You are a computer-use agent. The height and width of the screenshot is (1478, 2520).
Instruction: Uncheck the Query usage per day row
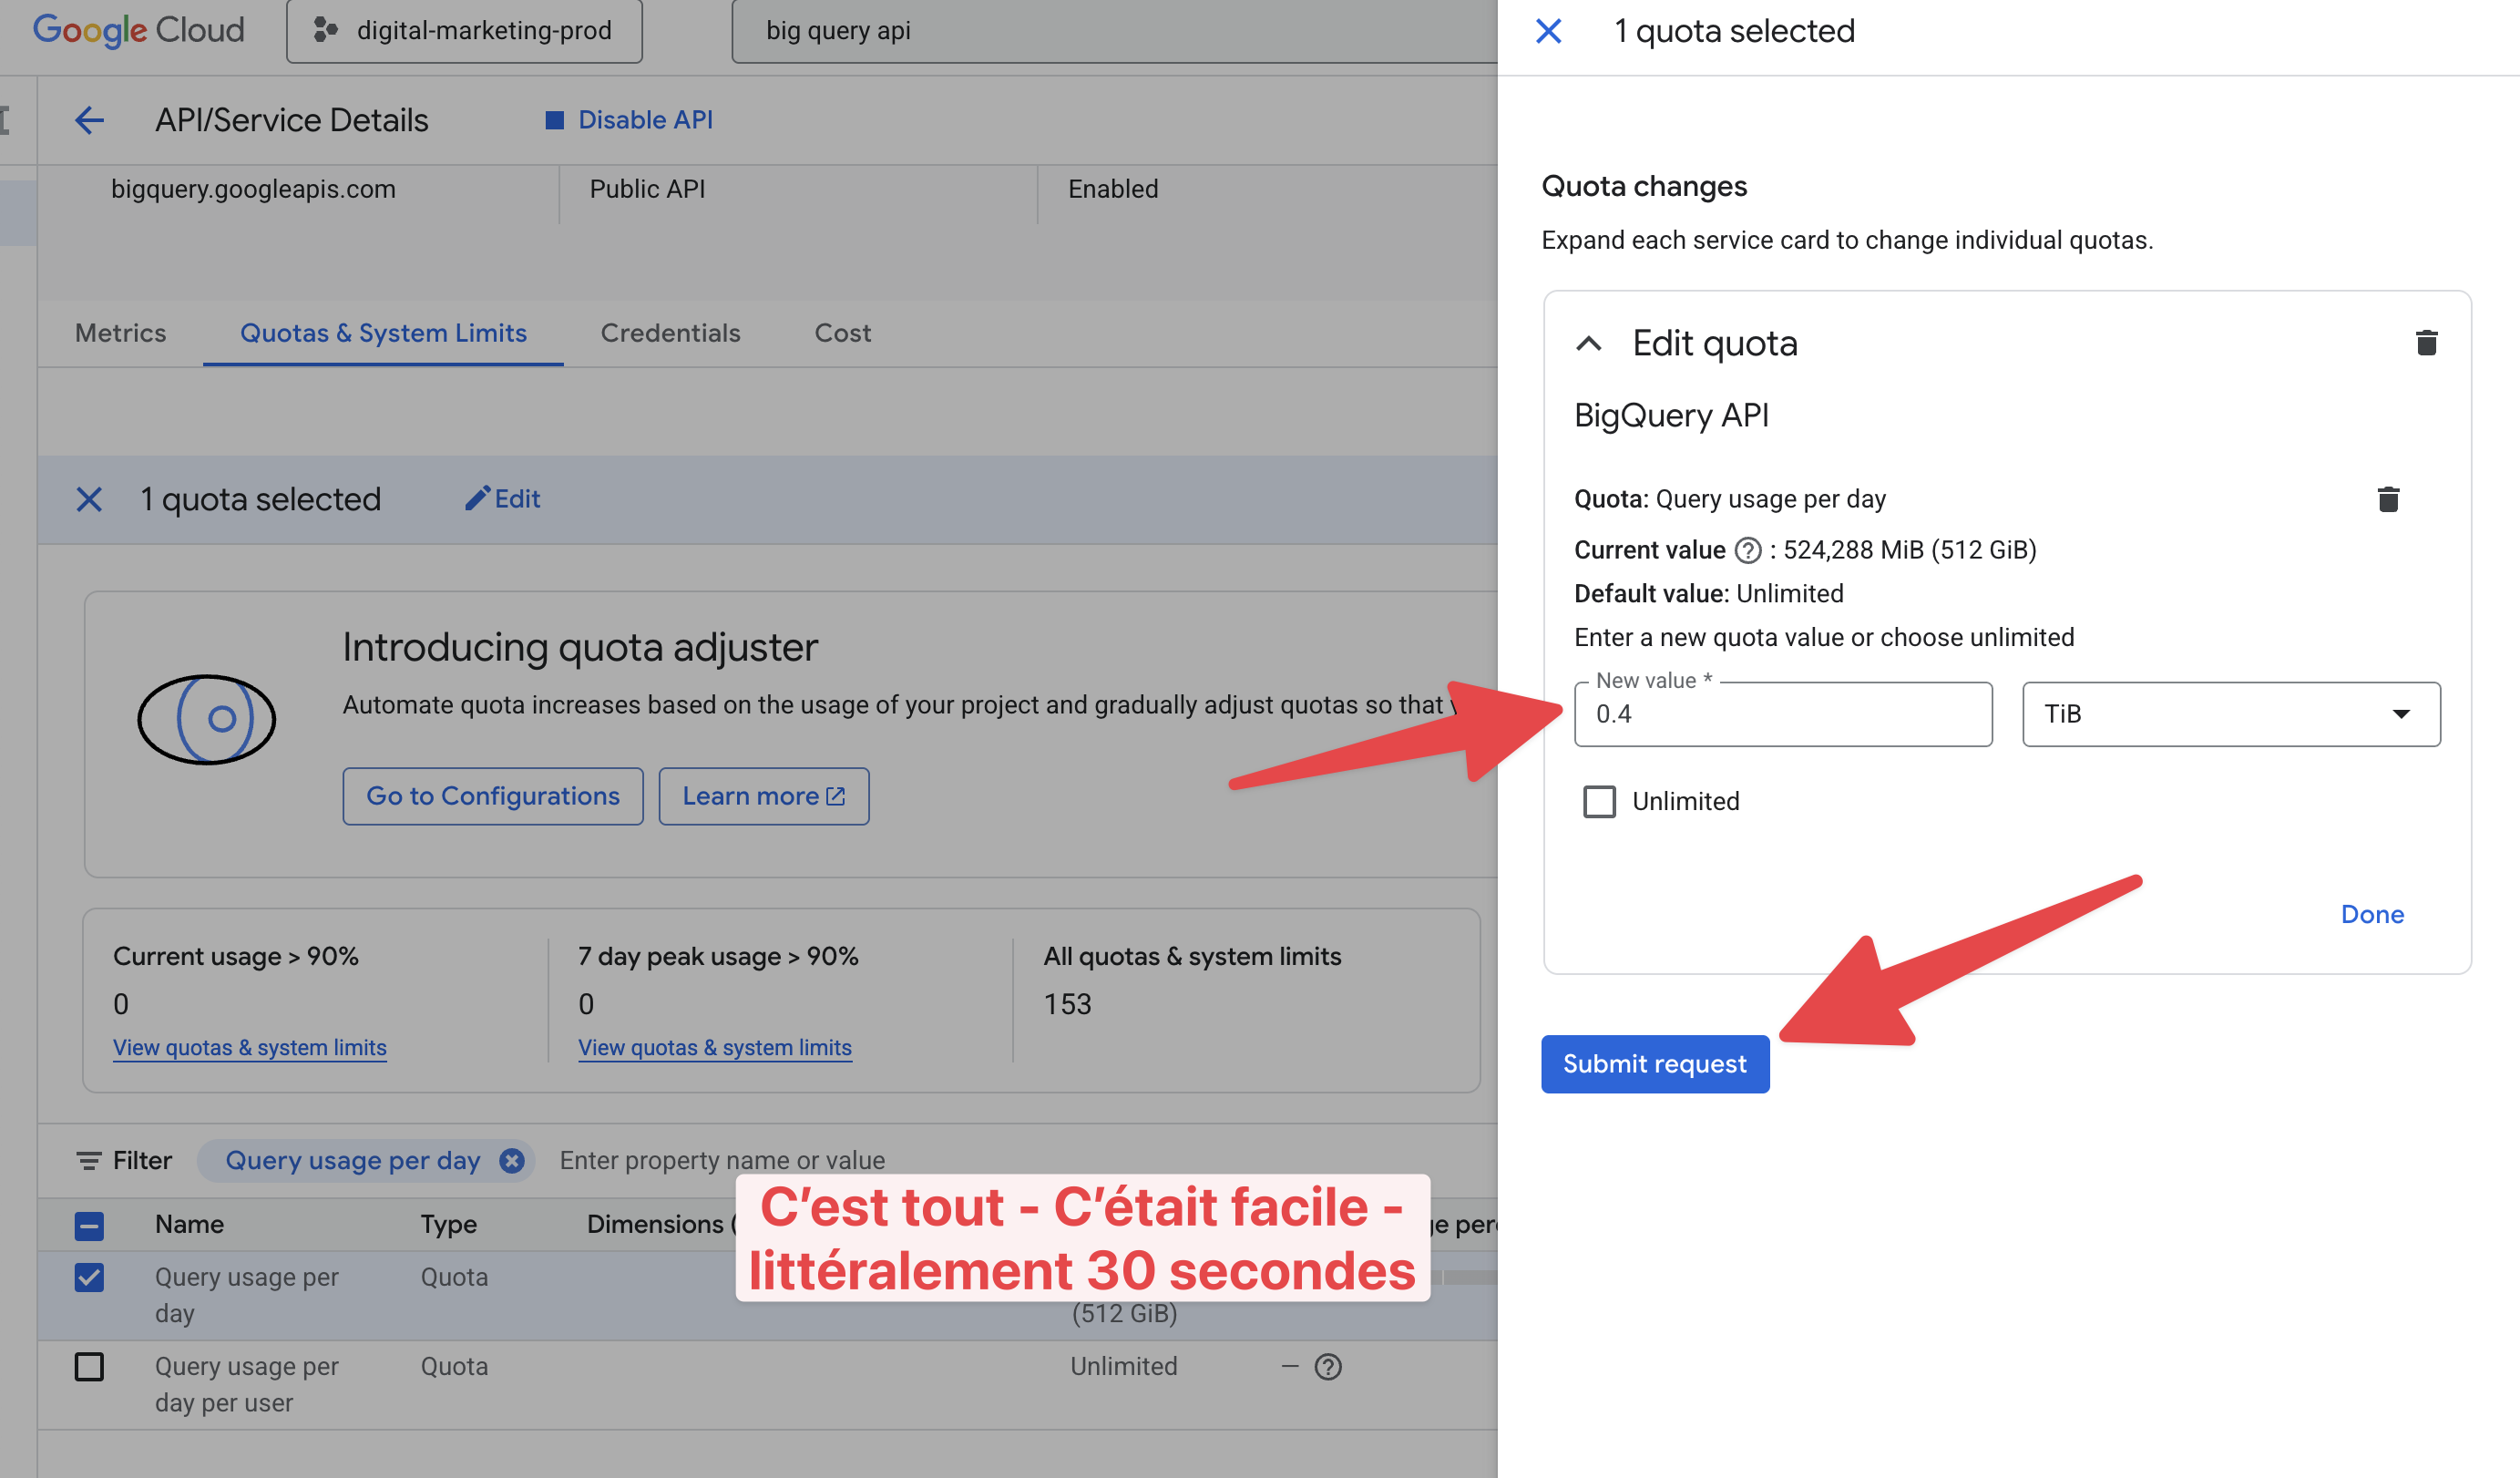pos(89,1277)
